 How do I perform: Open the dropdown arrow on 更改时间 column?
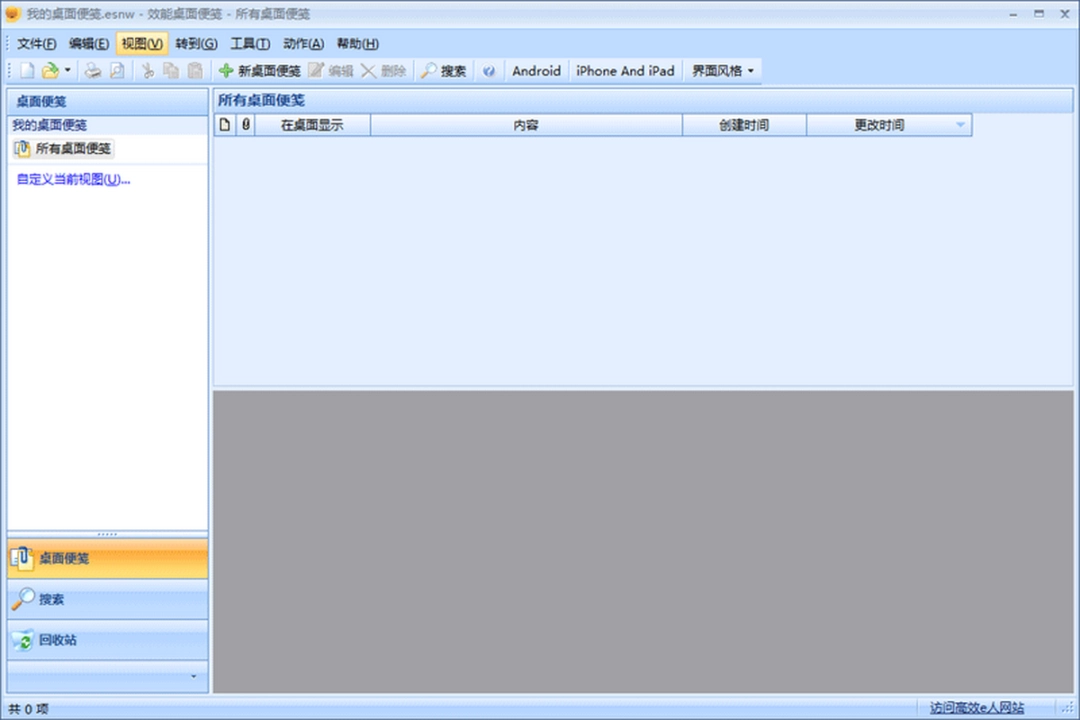click(x=960, y=124)
